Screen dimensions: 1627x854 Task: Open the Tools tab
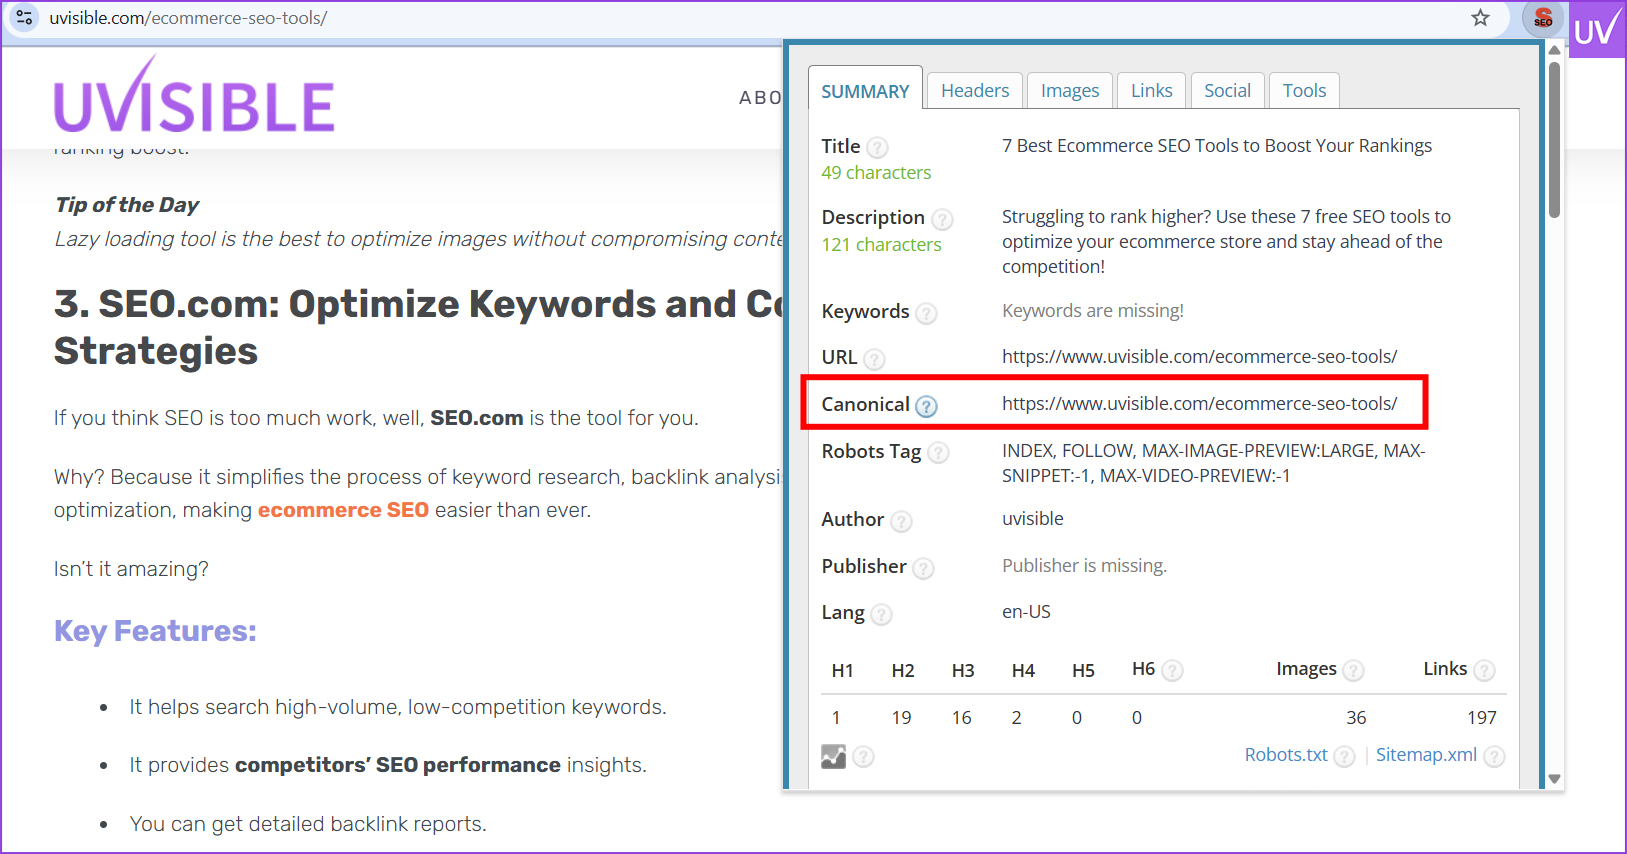point(1304,91)
